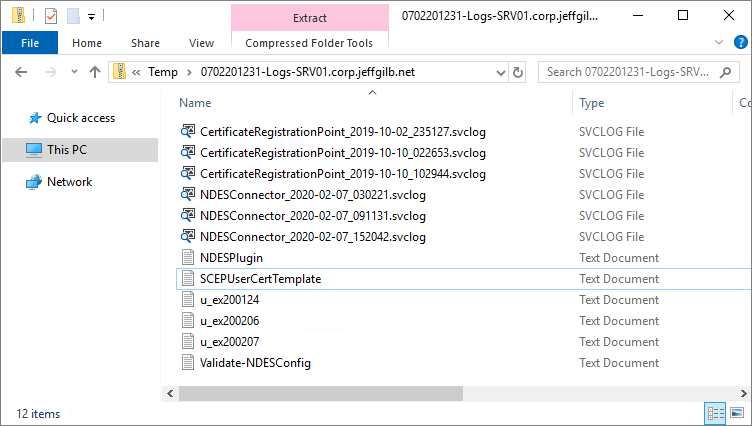The width and height of the screenshot is (752, 426).
Task: Sort files by Name column header
Action: pyautogui.click(x=195, y=103)
